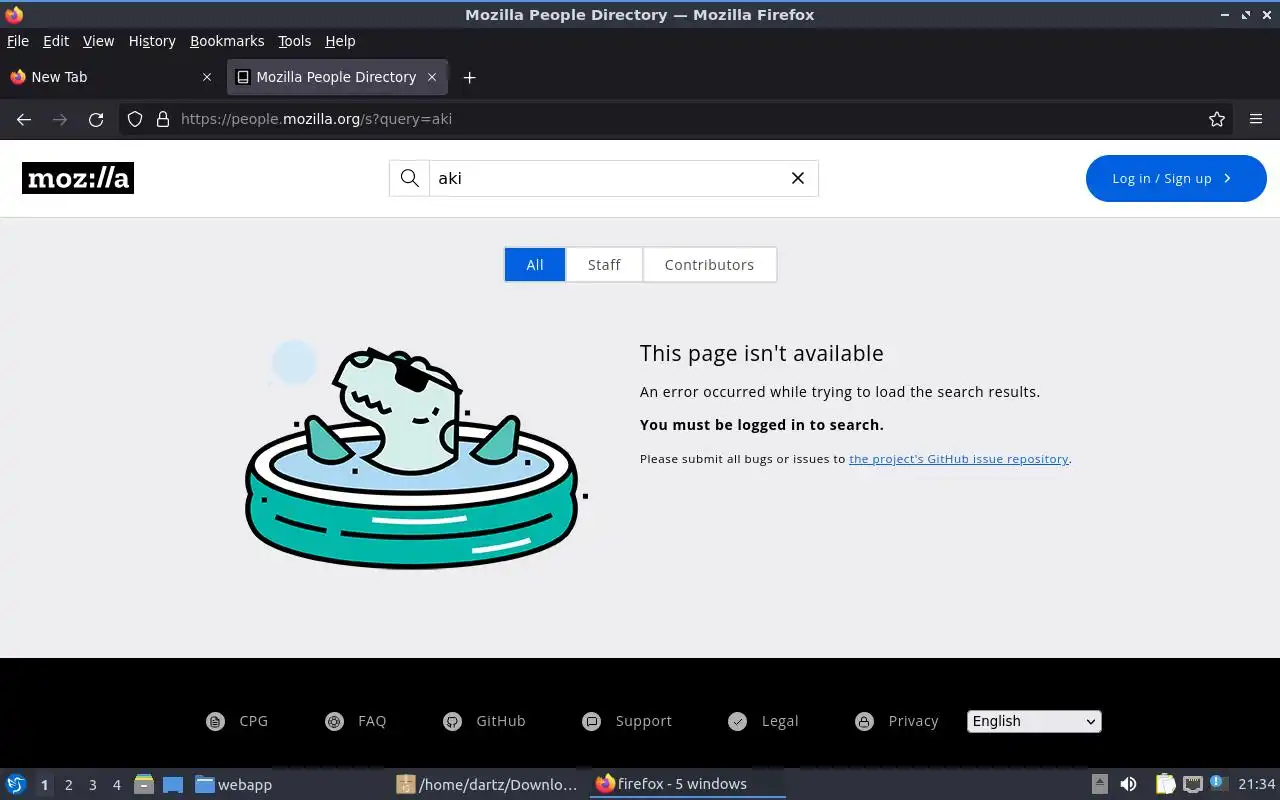Reload the current page
This screenshot has width=1280, height=800.
point(96,119)
